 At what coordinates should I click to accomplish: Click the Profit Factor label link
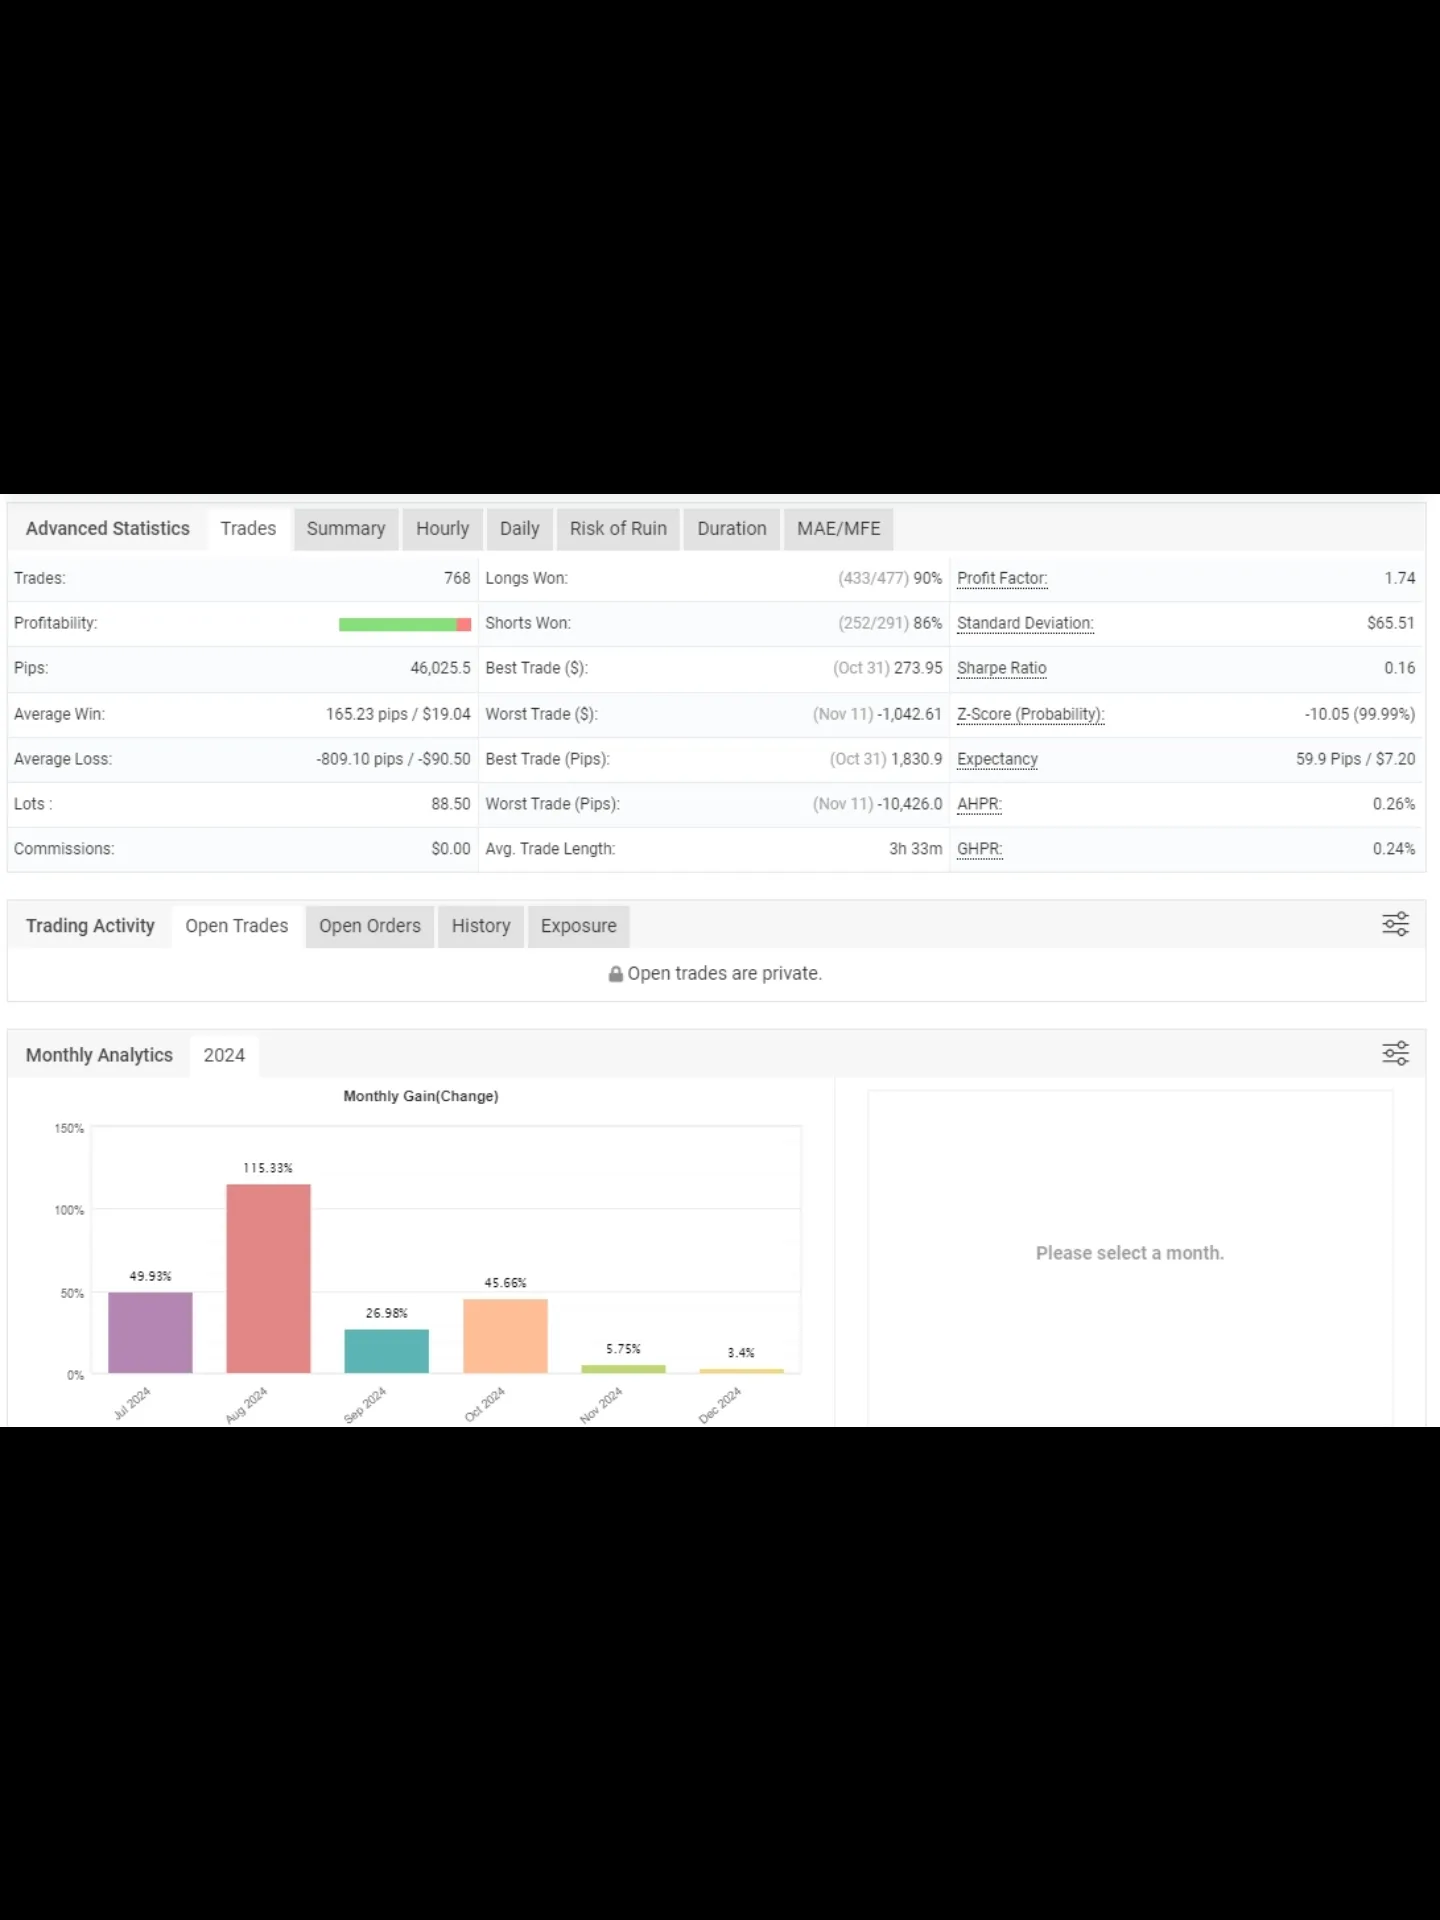(1002, 579)
